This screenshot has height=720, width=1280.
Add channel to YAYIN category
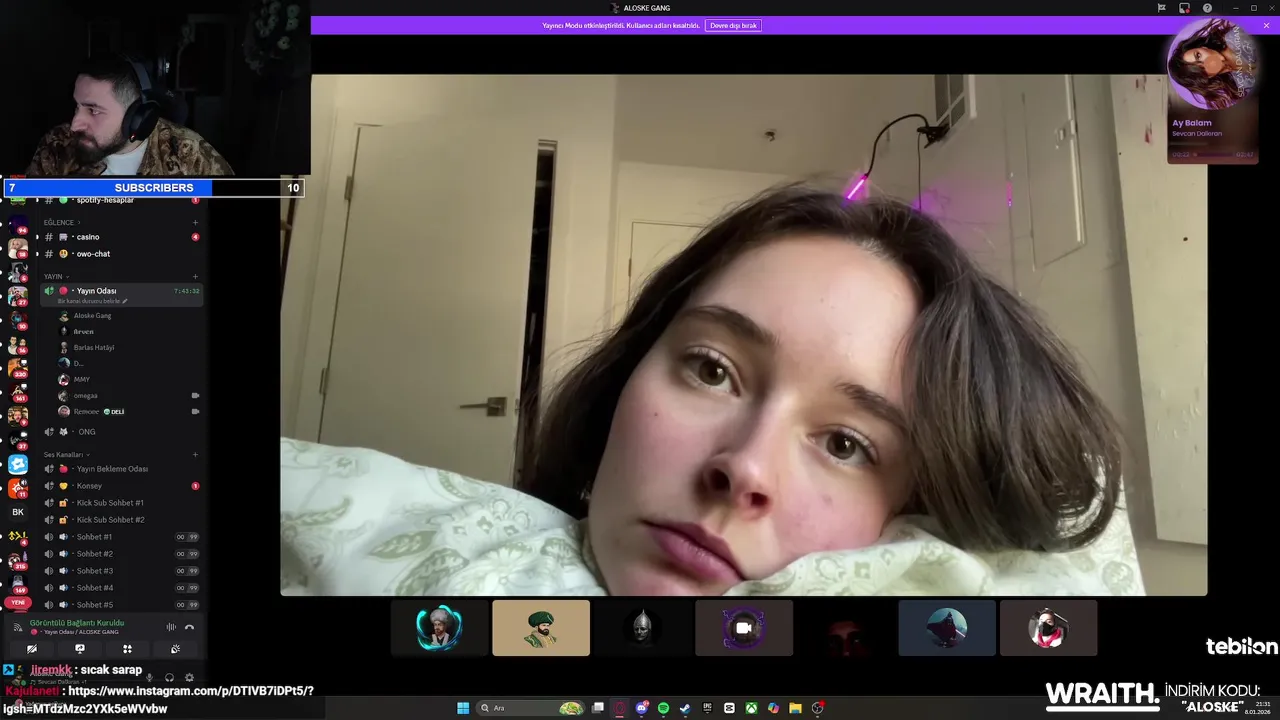(x=195, y=276)
